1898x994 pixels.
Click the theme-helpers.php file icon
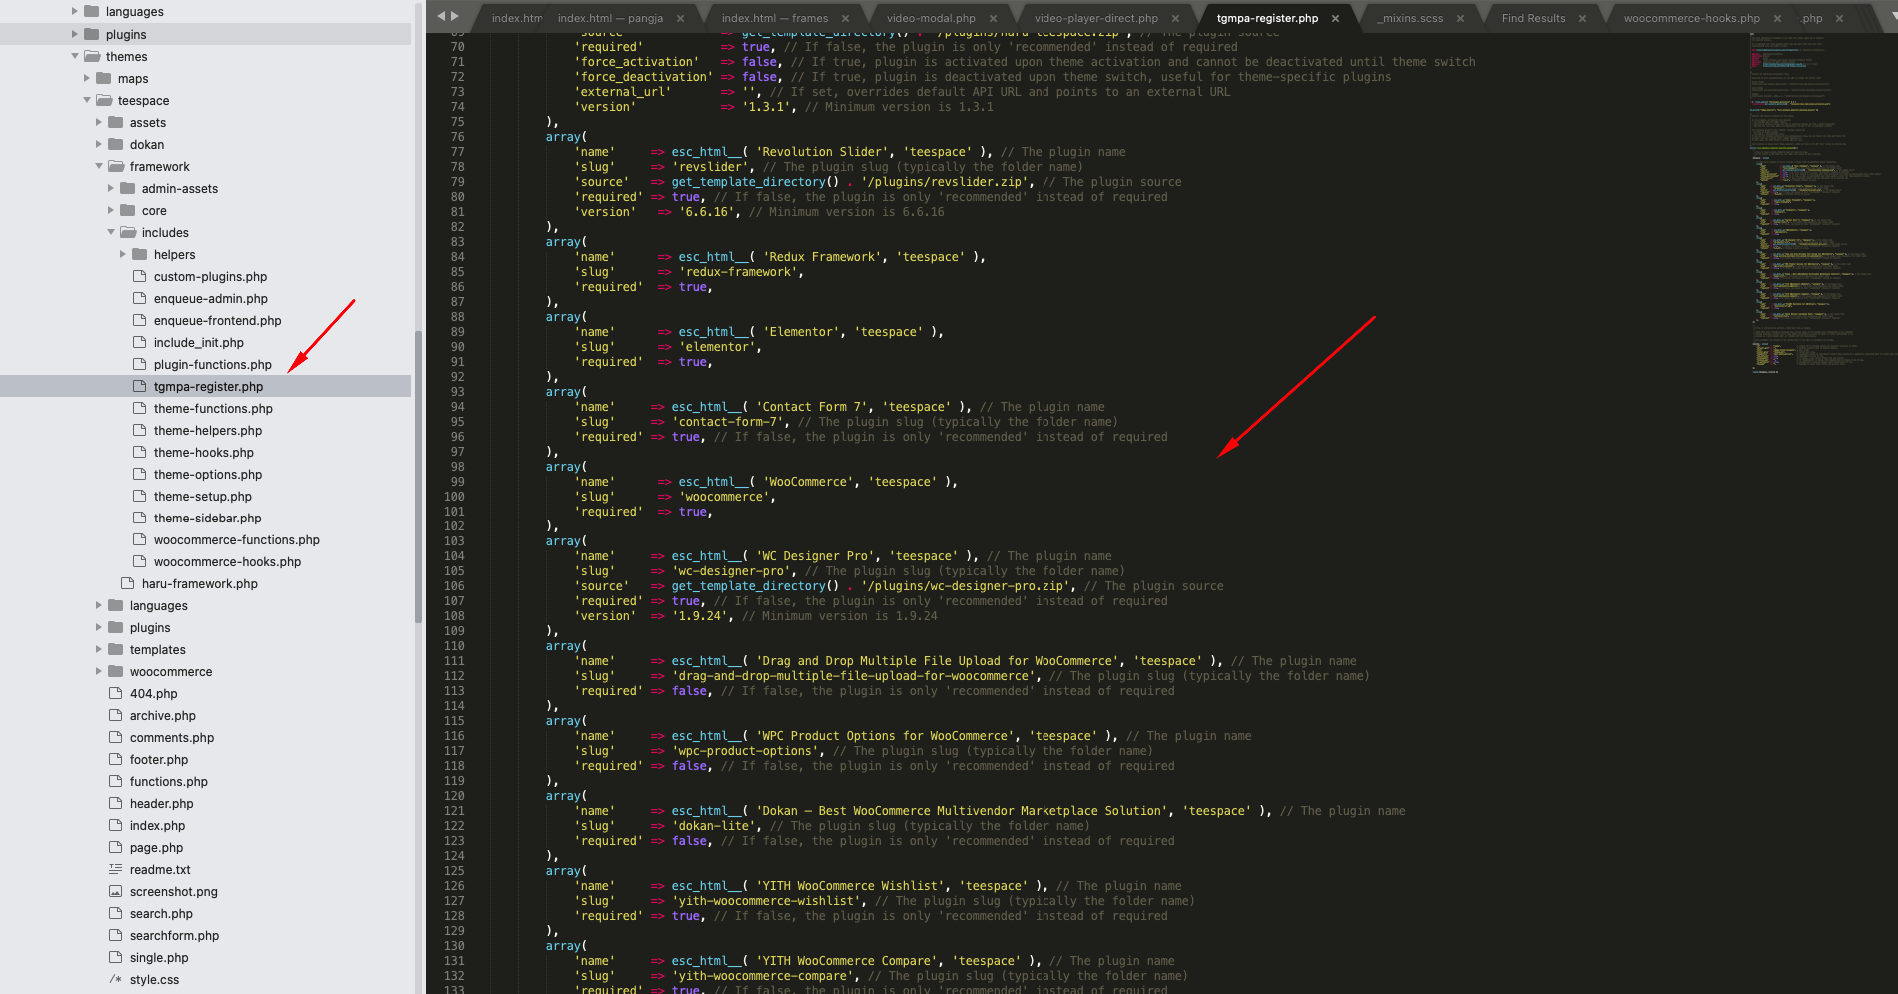140,430
